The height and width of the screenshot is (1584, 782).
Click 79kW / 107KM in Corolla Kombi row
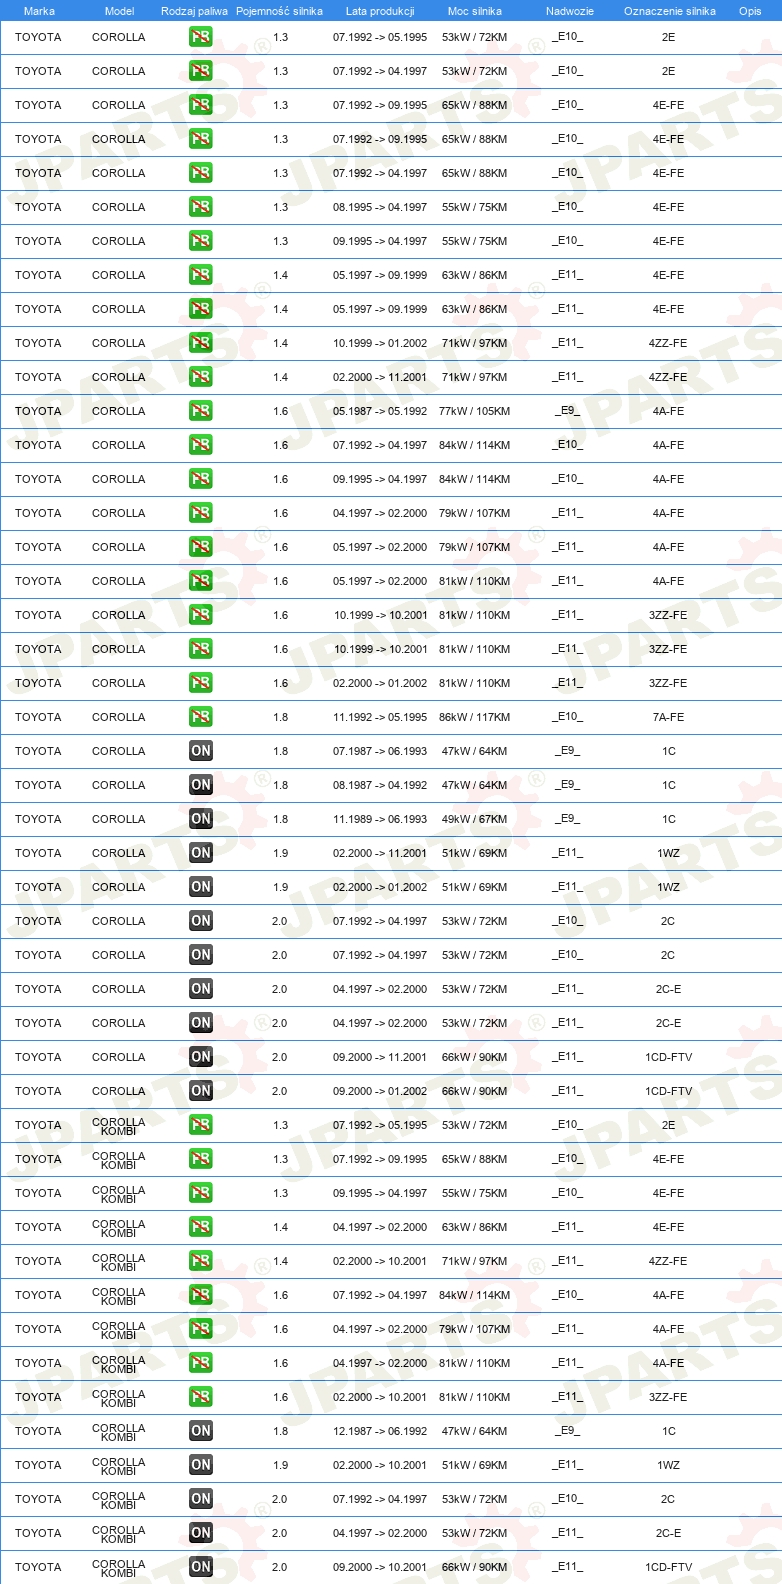pyautogui.click(x=474, y=1329)
